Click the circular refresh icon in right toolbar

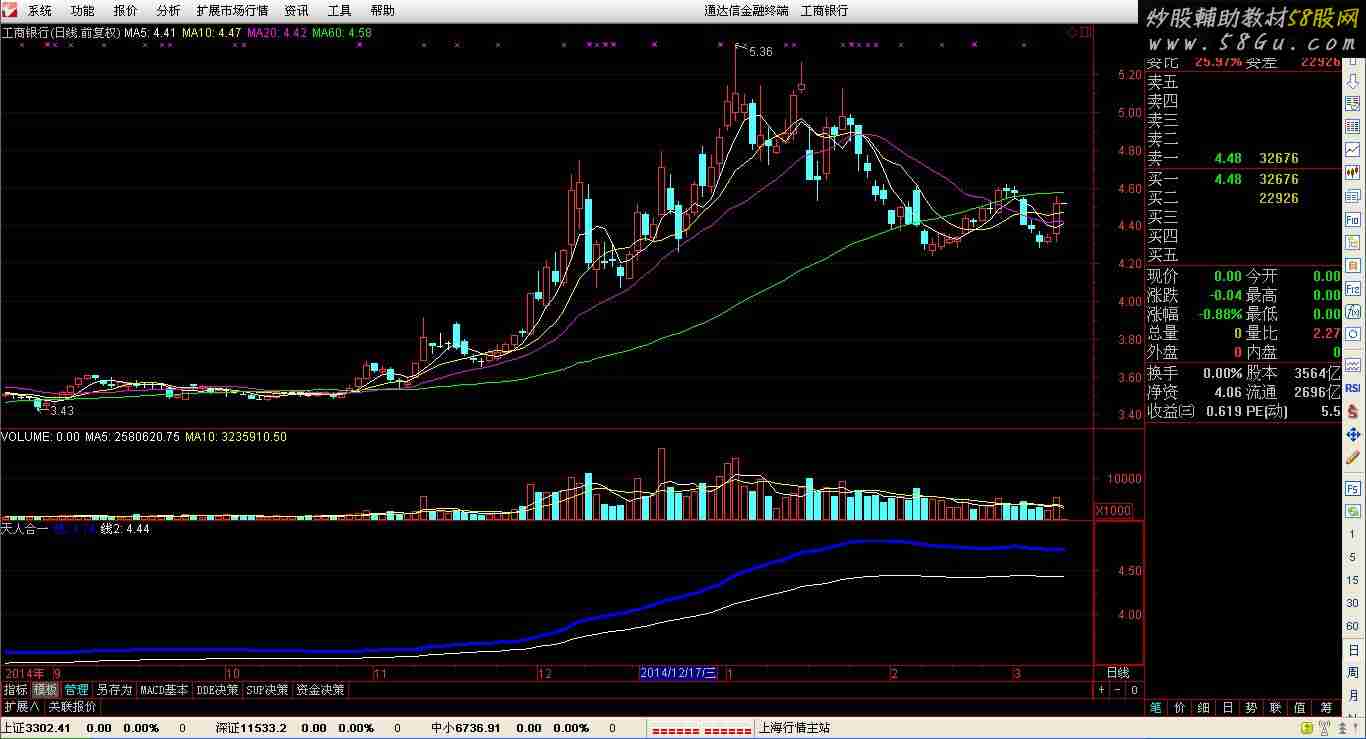pyautogui.click(x=1352, y=335)
